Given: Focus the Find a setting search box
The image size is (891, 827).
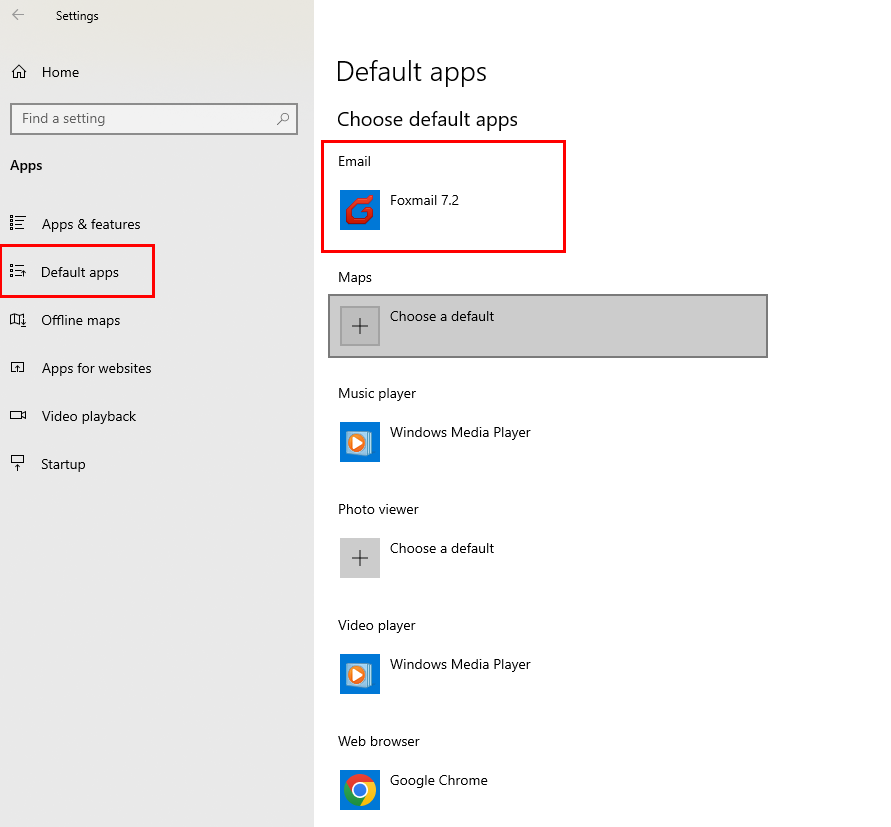Looking at the screenshot, I should tap(153, 119).
